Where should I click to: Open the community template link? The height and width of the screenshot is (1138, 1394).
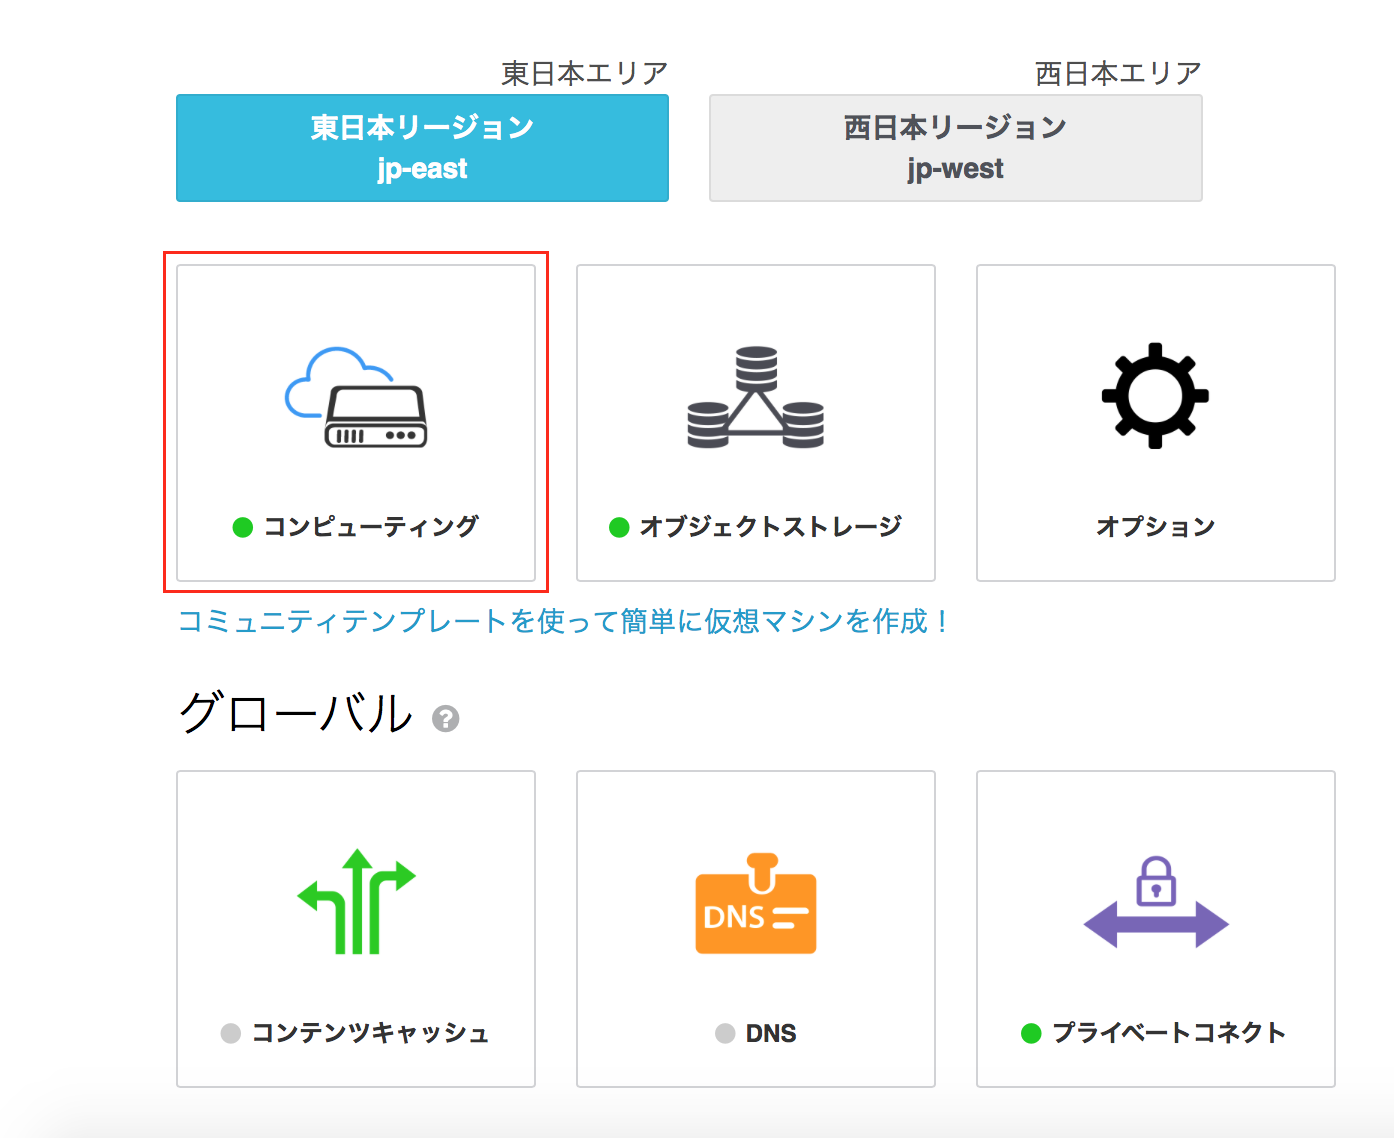[565, 621]
